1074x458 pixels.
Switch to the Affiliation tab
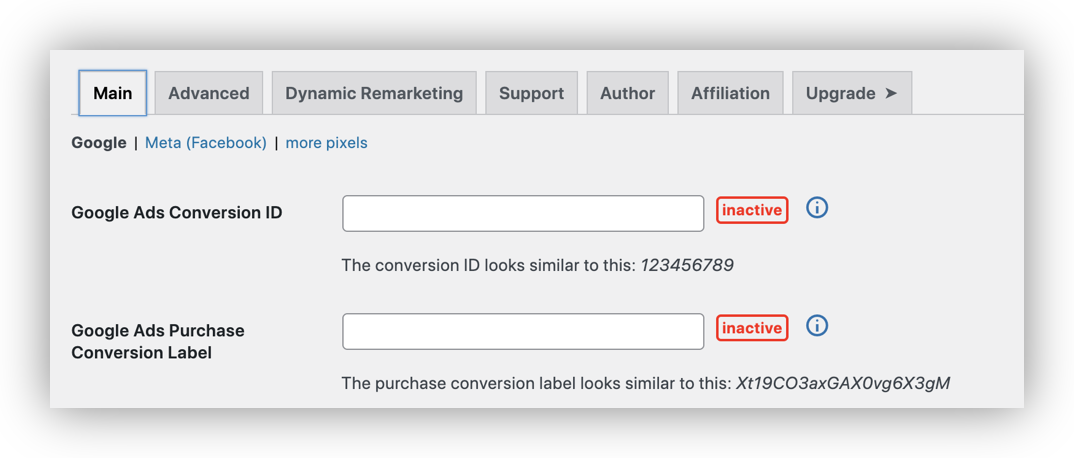click(730, 93)
